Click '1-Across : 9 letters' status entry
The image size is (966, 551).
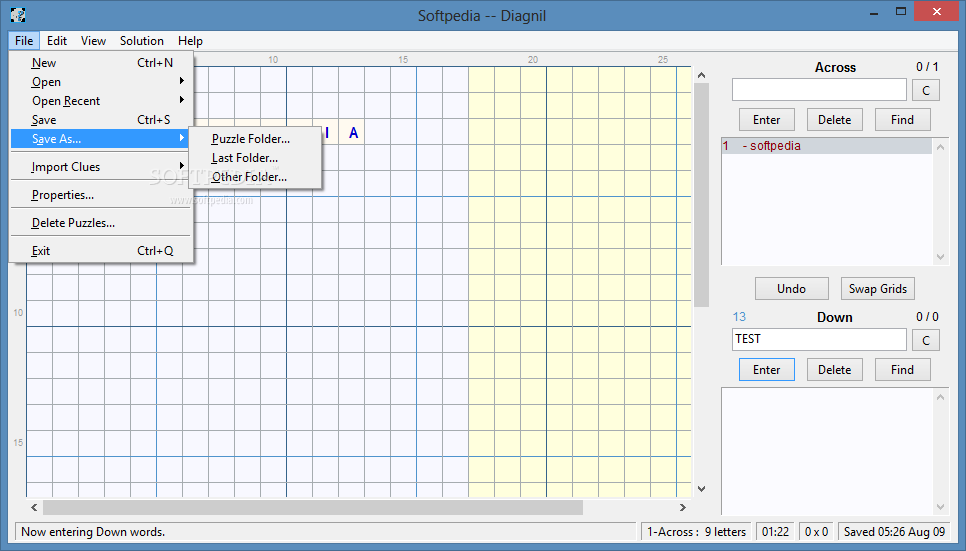click(x=696, y=532)
